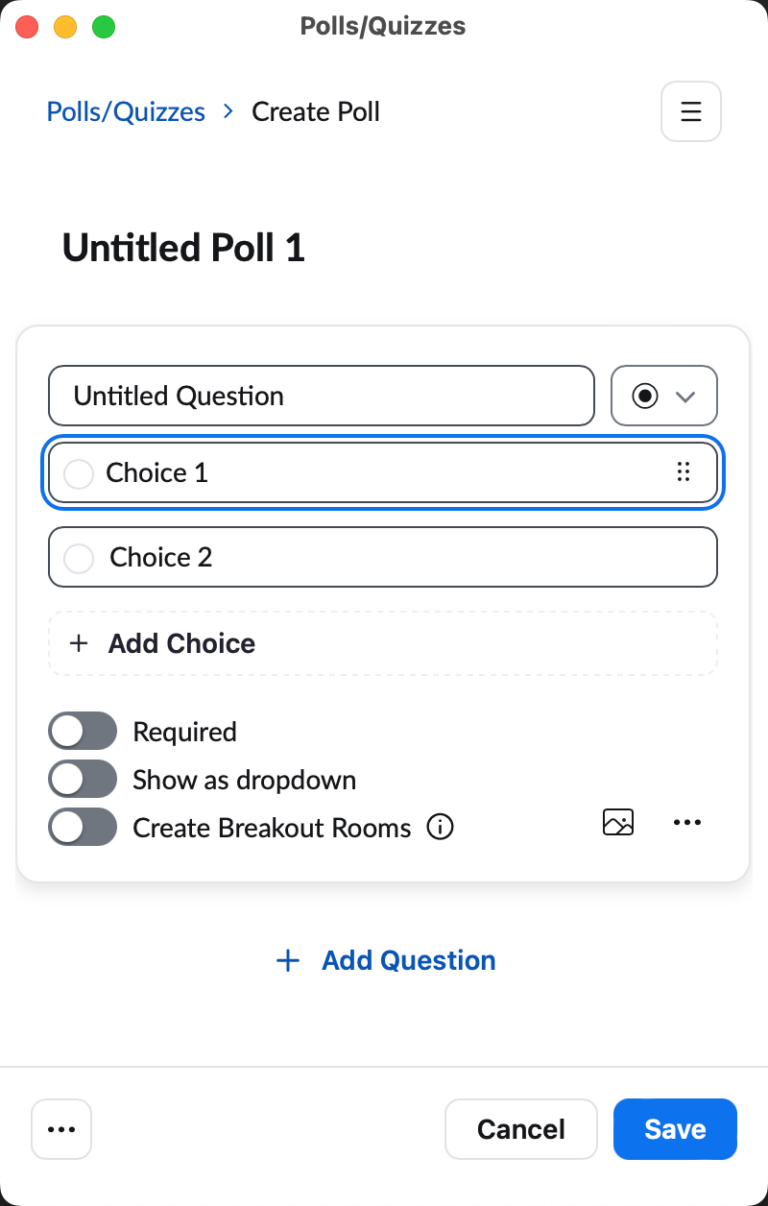768x1206 pixels.
Task: Select the Untitled Poll 1 title
Action: (183, 247)
